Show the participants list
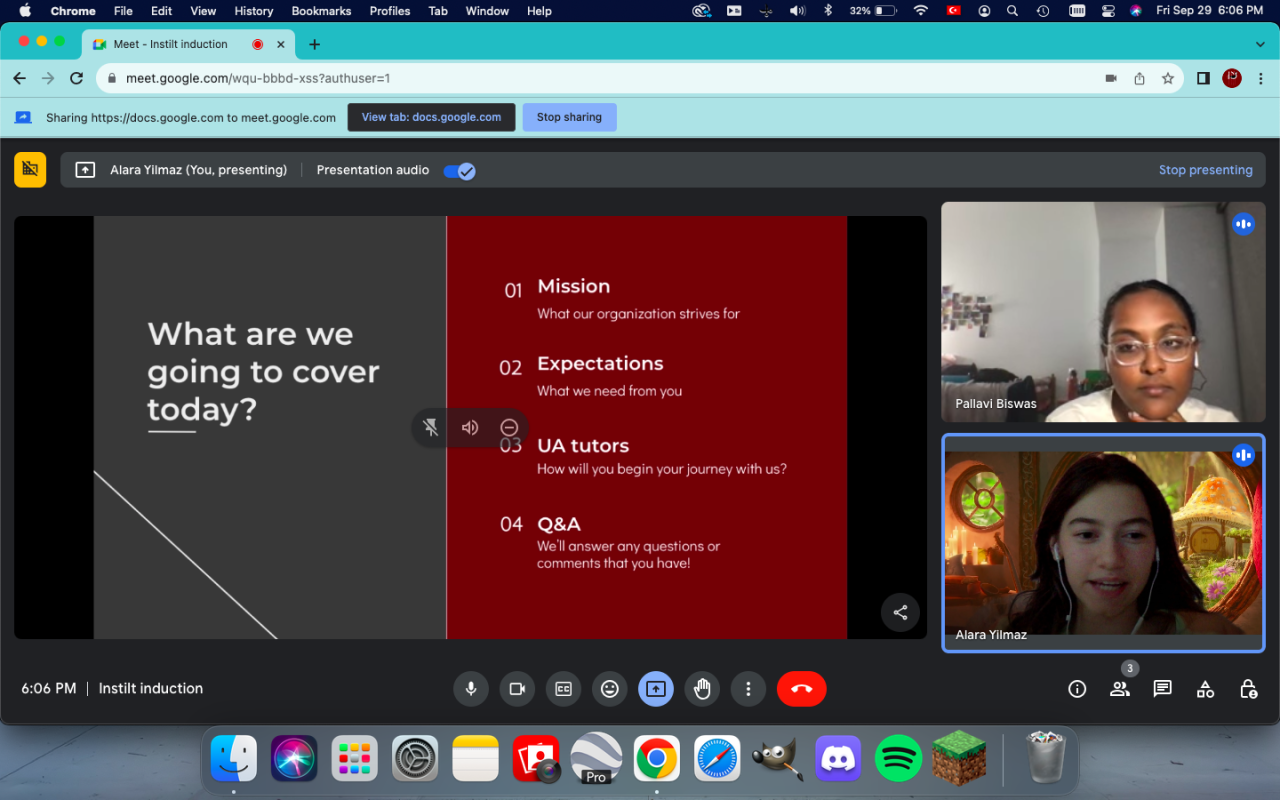 pyautogui.click(x=1119, y=689)
